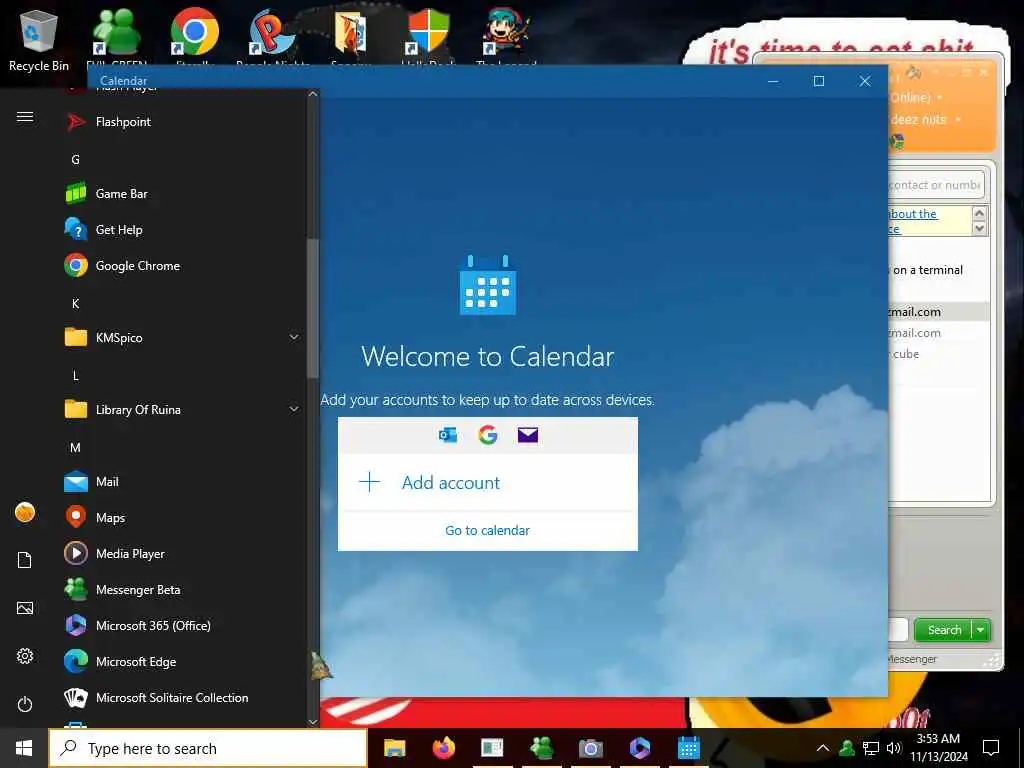The width and height of the screenshot is (1024, 768).
Task: Open the 'deez nuts' personal message dropdown
Action: point(958,120)
